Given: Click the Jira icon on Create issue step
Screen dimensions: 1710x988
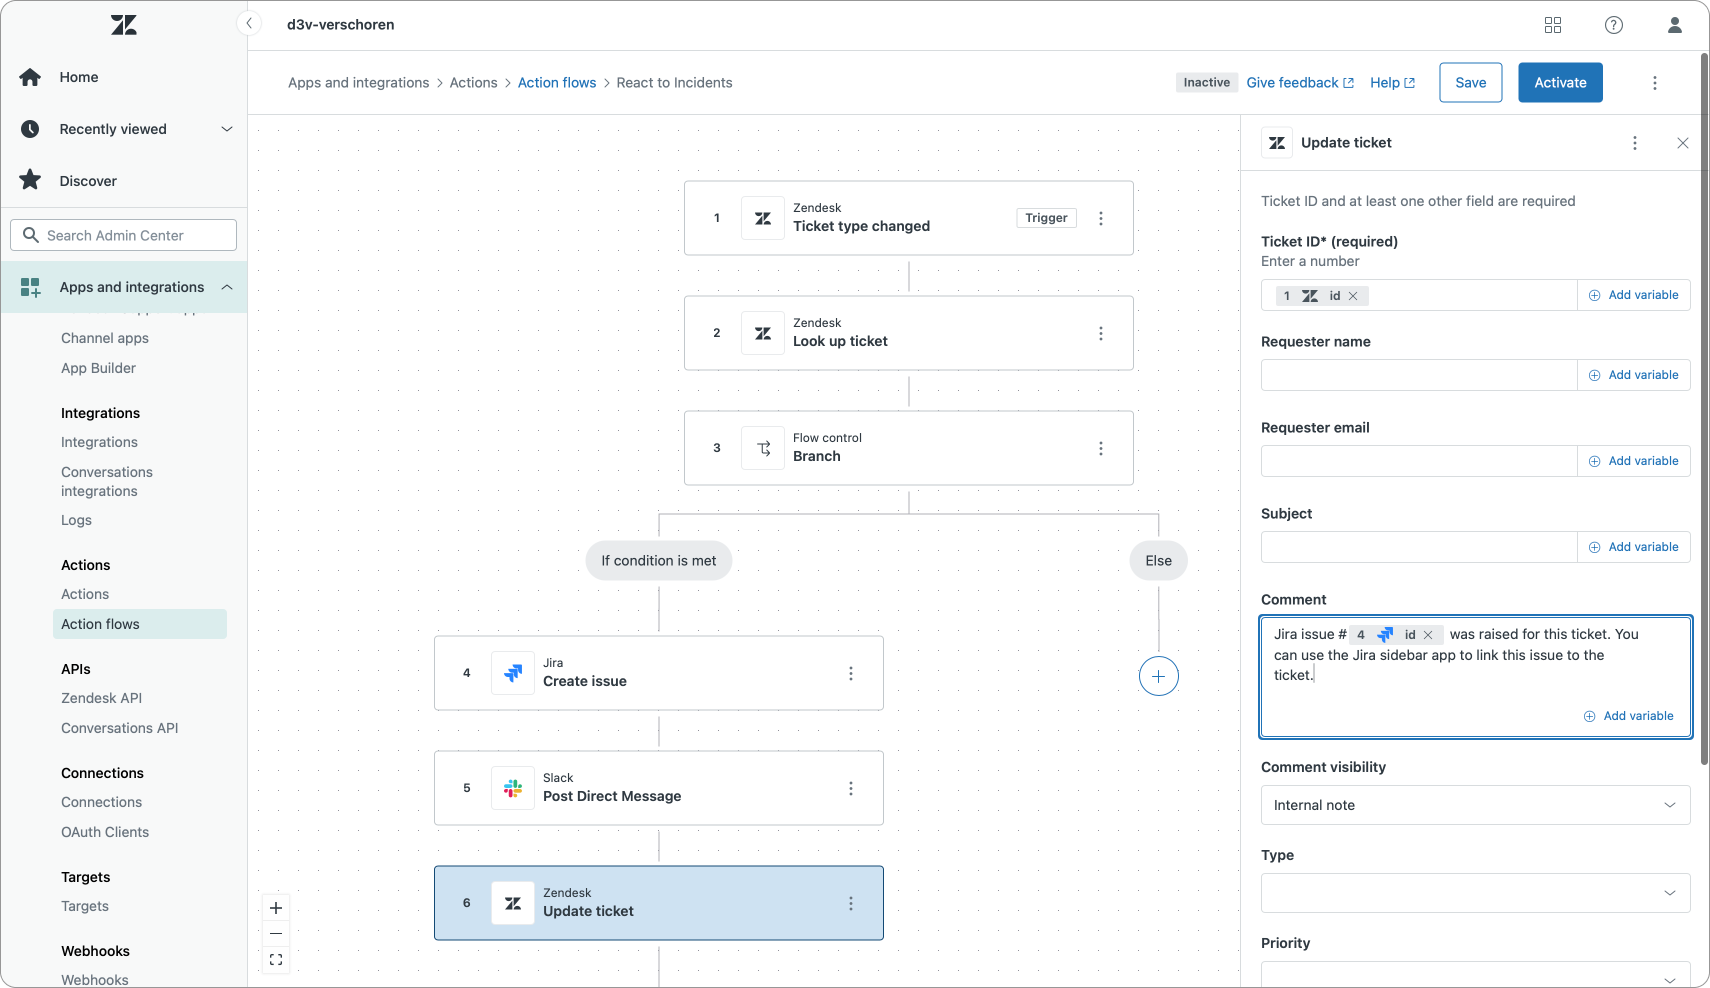Looking at the screenshot, I should pos(513,673).
